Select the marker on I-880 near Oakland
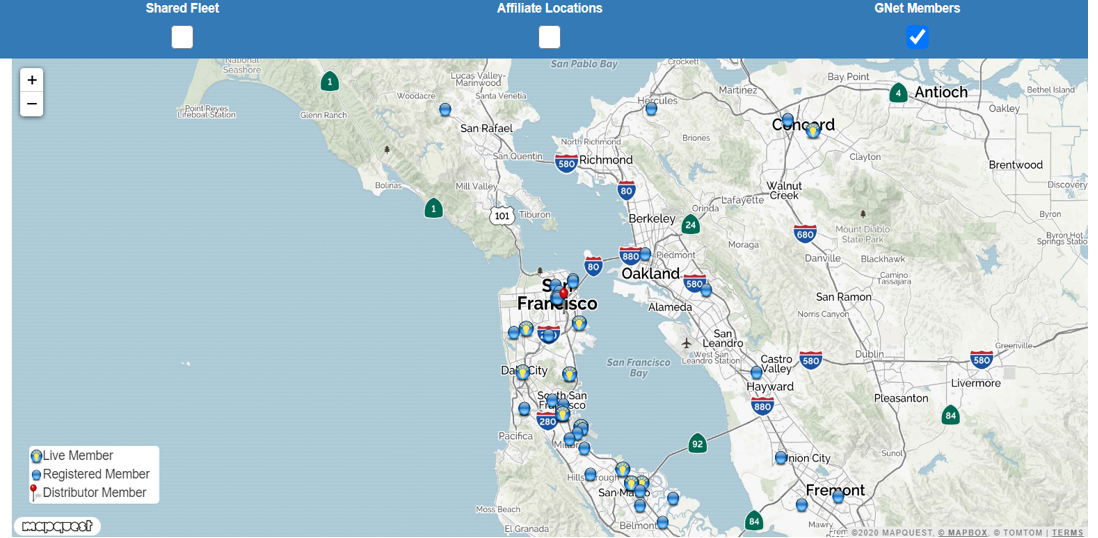The image size is (1098, 538). tap(645, 254)
